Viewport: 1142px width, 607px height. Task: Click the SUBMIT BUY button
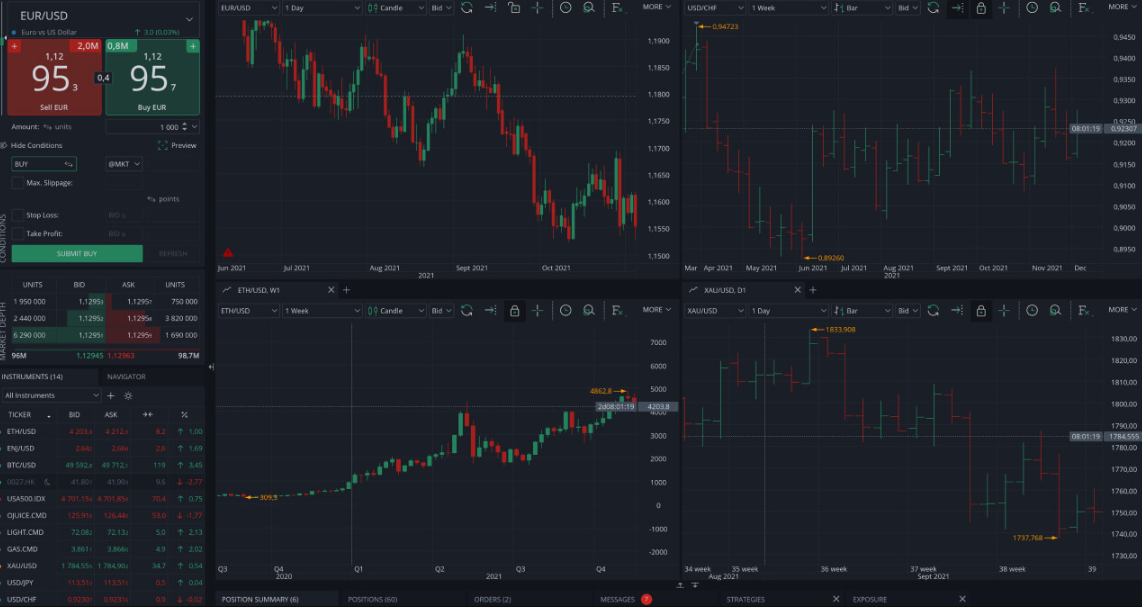click(x=77, y=254)
